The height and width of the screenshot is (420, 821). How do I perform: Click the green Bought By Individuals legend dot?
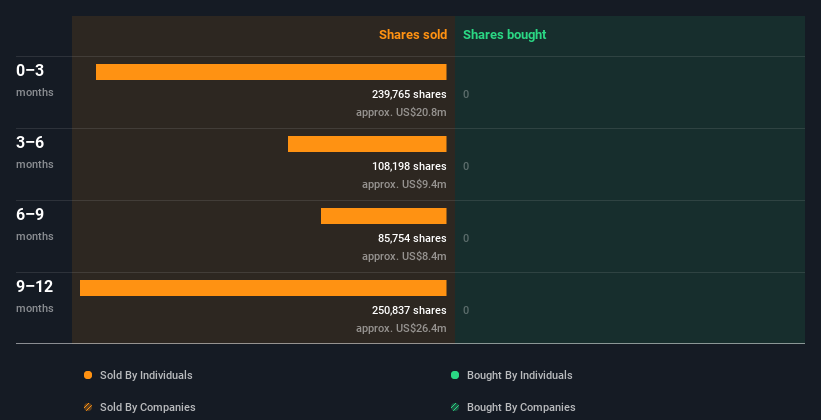(x=455, y=375)
